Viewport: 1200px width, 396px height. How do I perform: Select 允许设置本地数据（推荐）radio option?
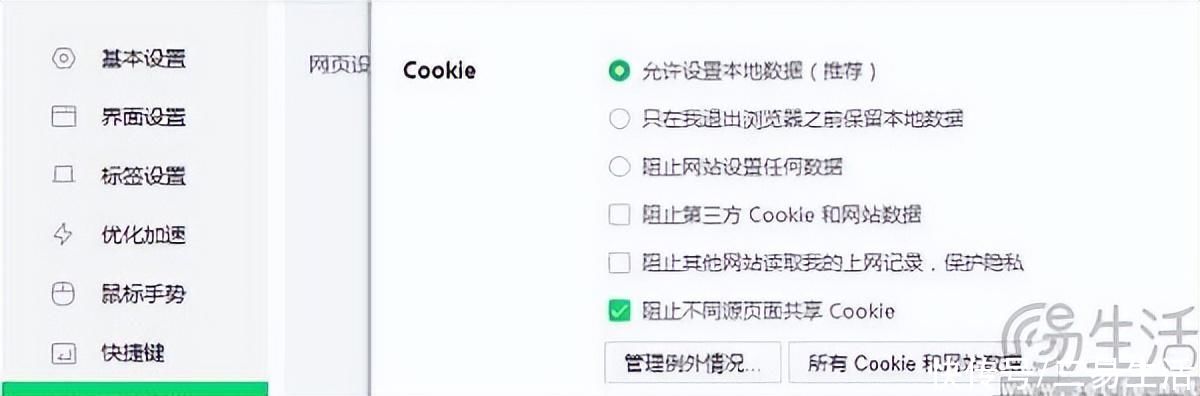(x=619, y=70)
